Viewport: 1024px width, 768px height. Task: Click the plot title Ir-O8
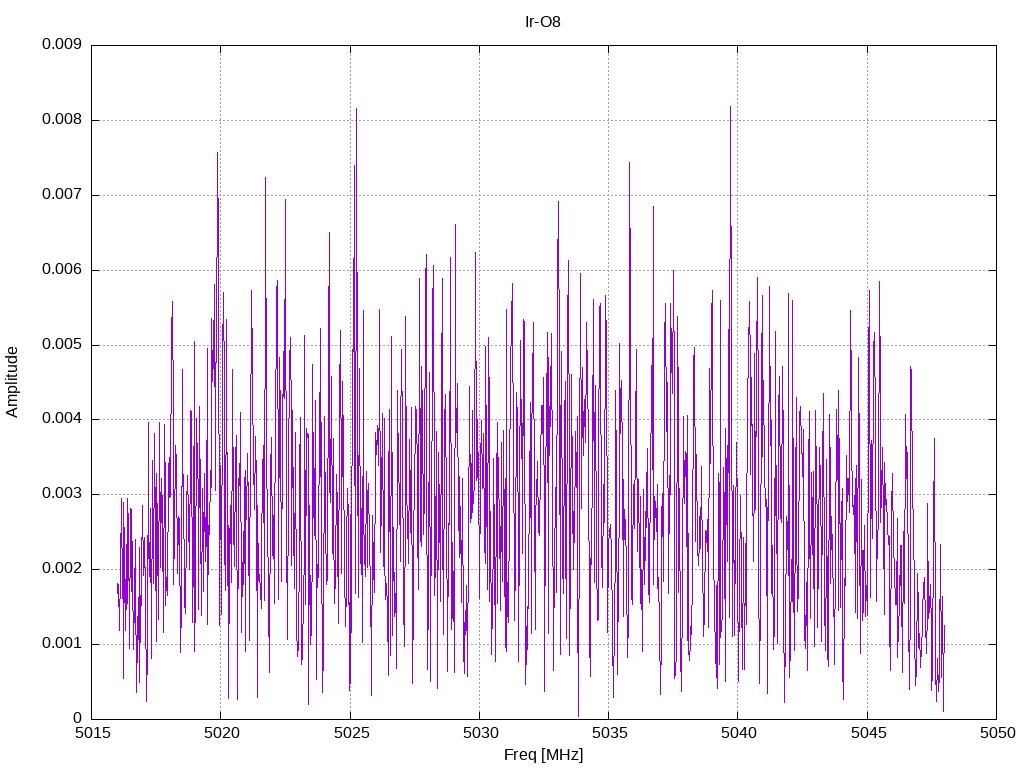[x=543, y=22]
